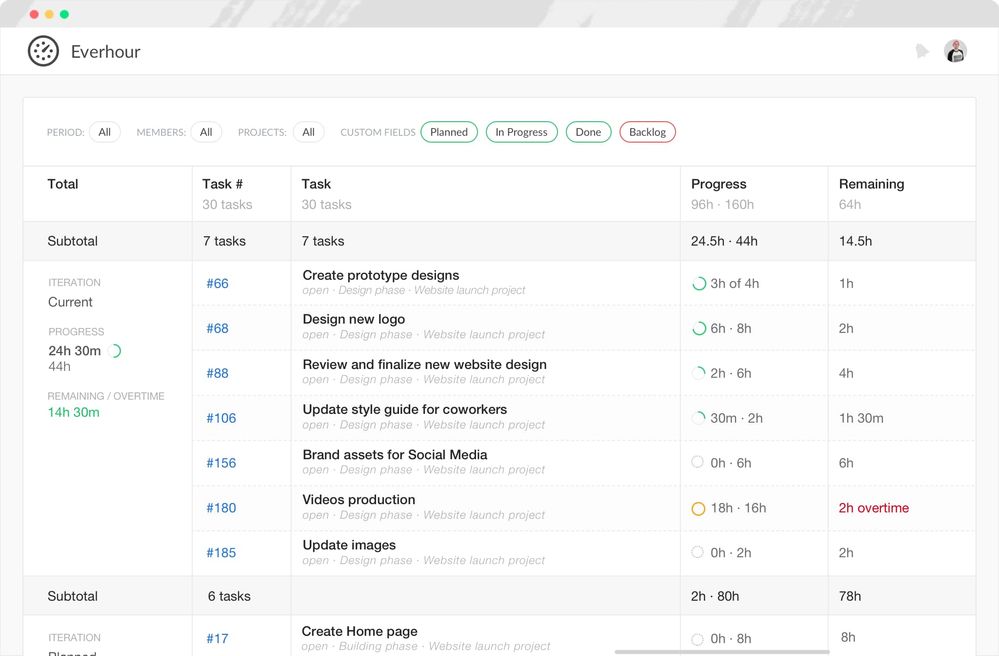999x656 pixels.
Task: Click the Current iteration label
Action: tap(70, 303)
